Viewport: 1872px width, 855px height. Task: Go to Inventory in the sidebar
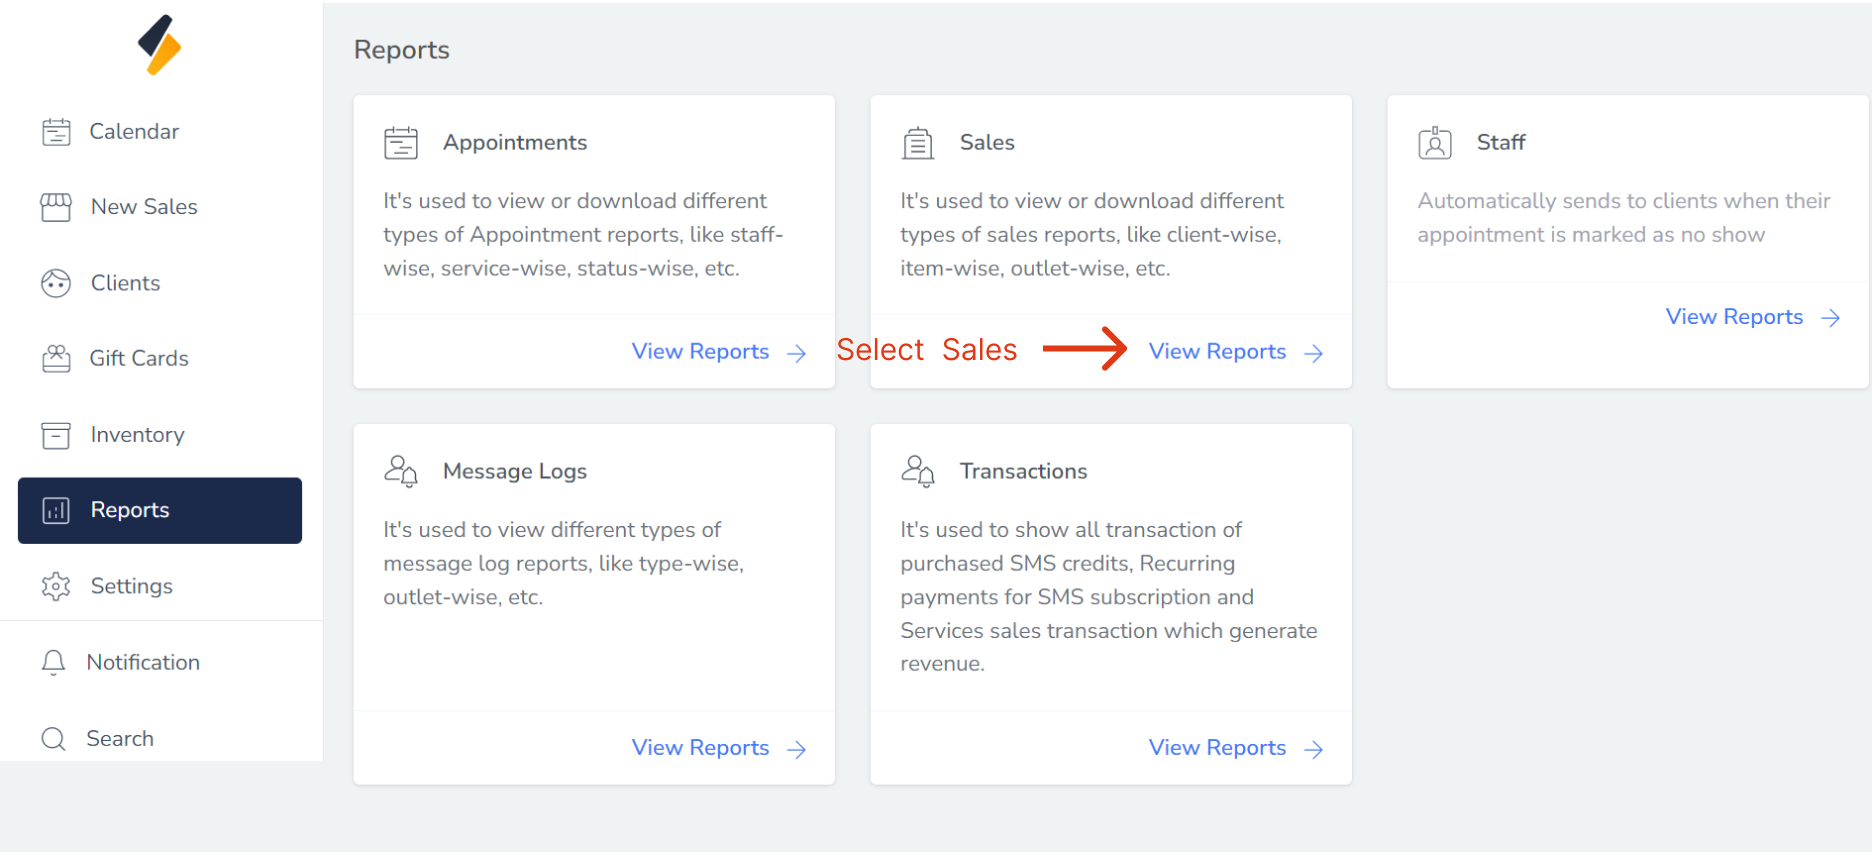(x=137, y=435)
